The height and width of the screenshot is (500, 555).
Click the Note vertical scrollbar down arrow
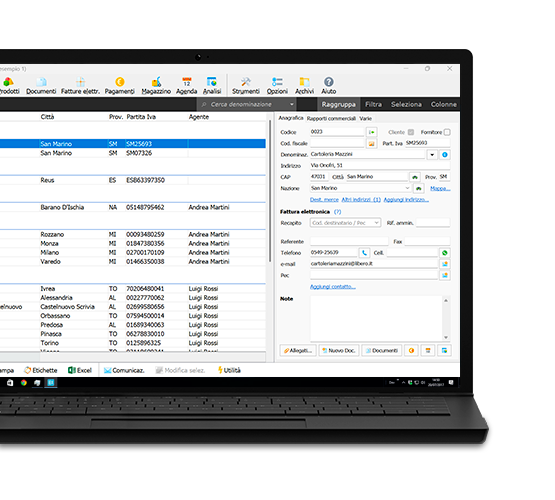(x=446, y=337)
